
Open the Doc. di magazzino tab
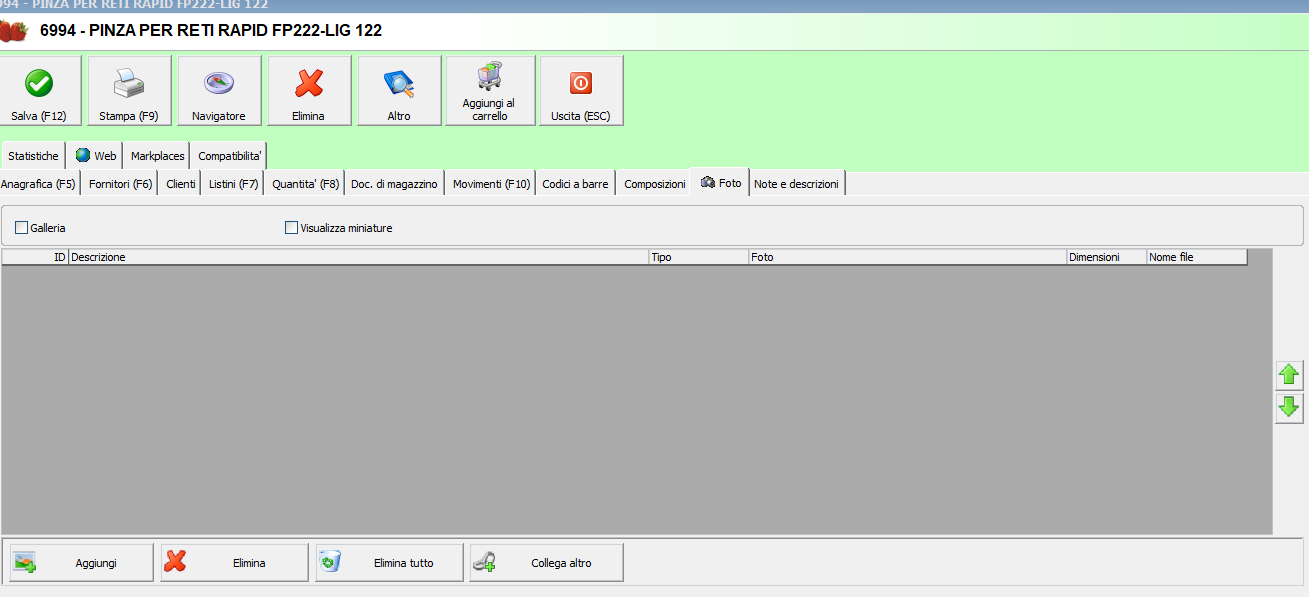click(x=394, y=184)
